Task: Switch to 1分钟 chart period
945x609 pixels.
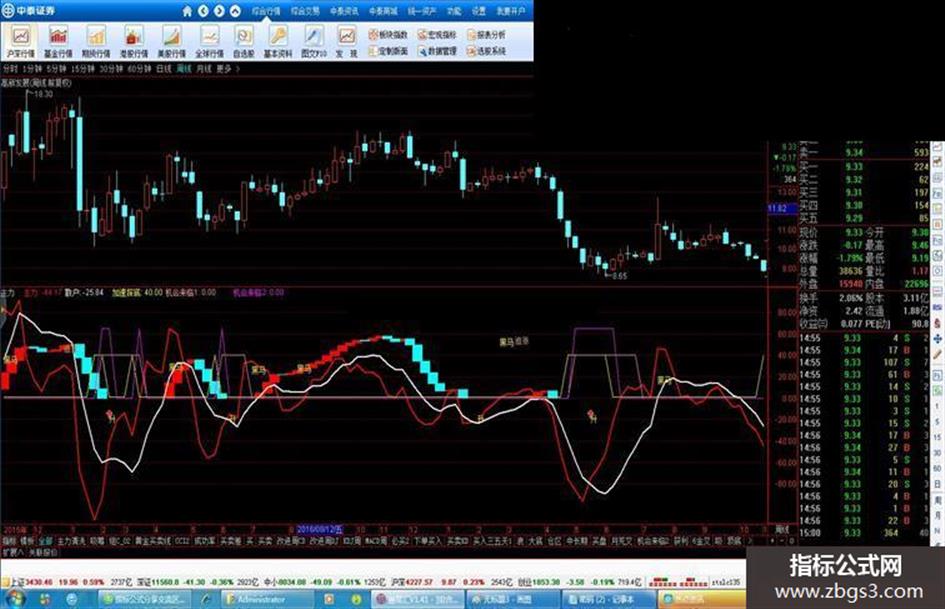Action: pos(32,69)
